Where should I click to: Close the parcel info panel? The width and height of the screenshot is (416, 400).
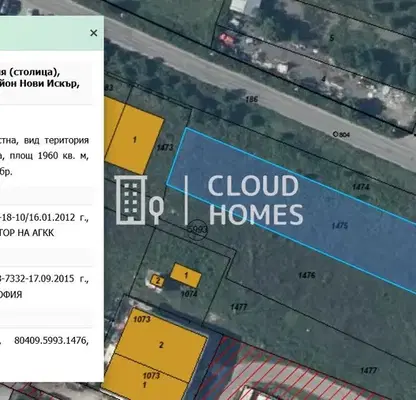pos(94,33)
